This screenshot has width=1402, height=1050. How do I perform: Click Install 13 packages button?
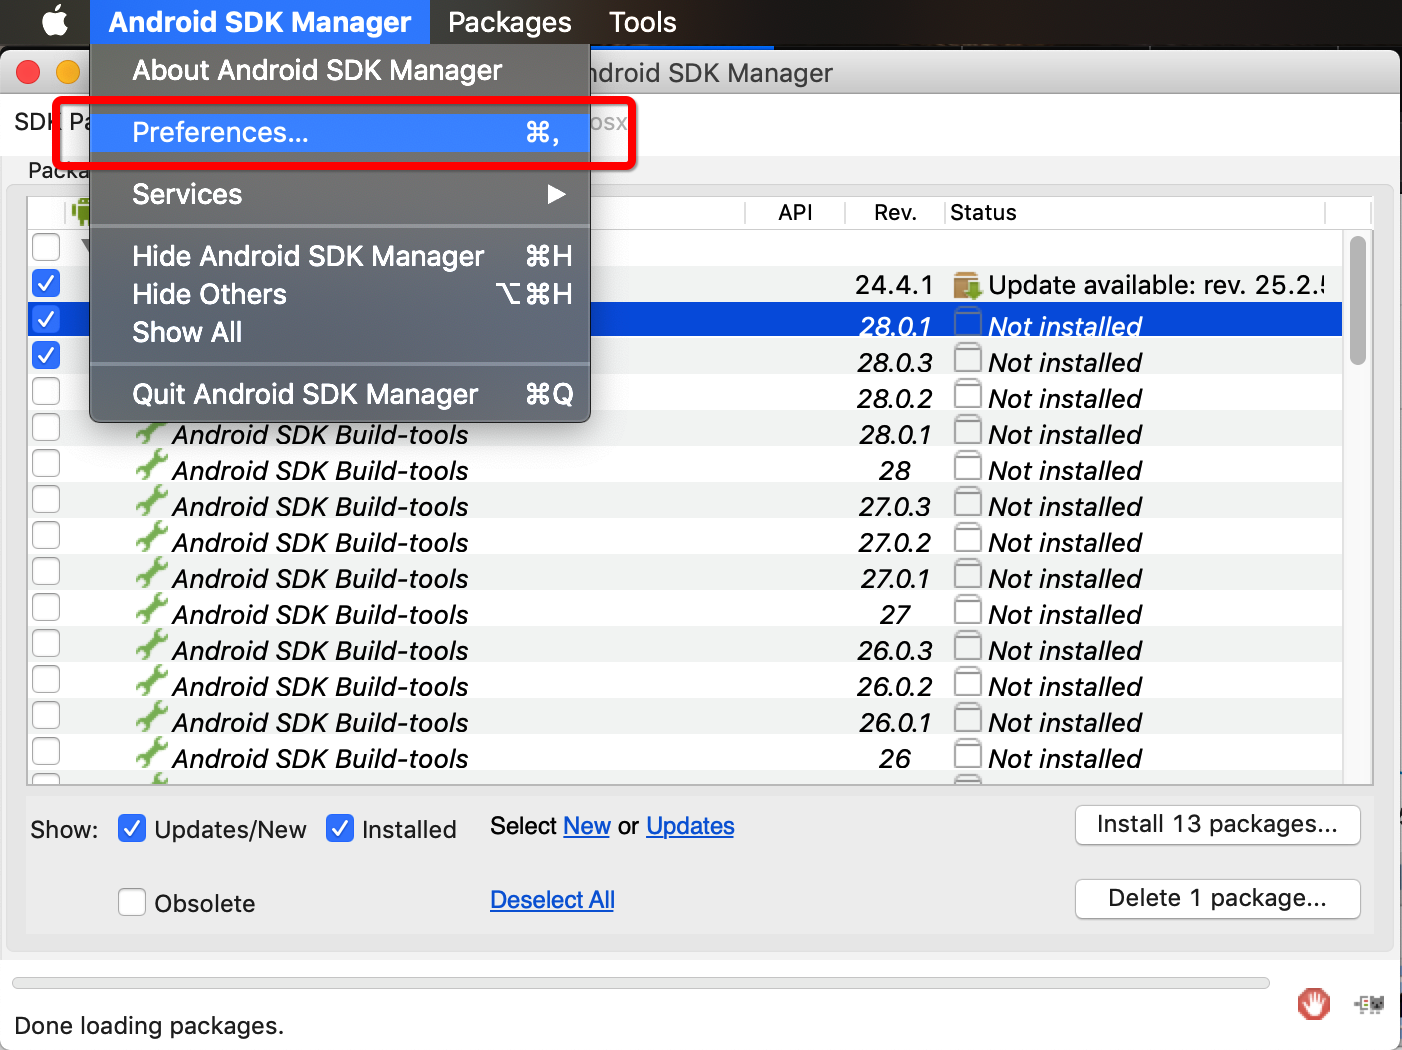click(x=1217, y=824)
